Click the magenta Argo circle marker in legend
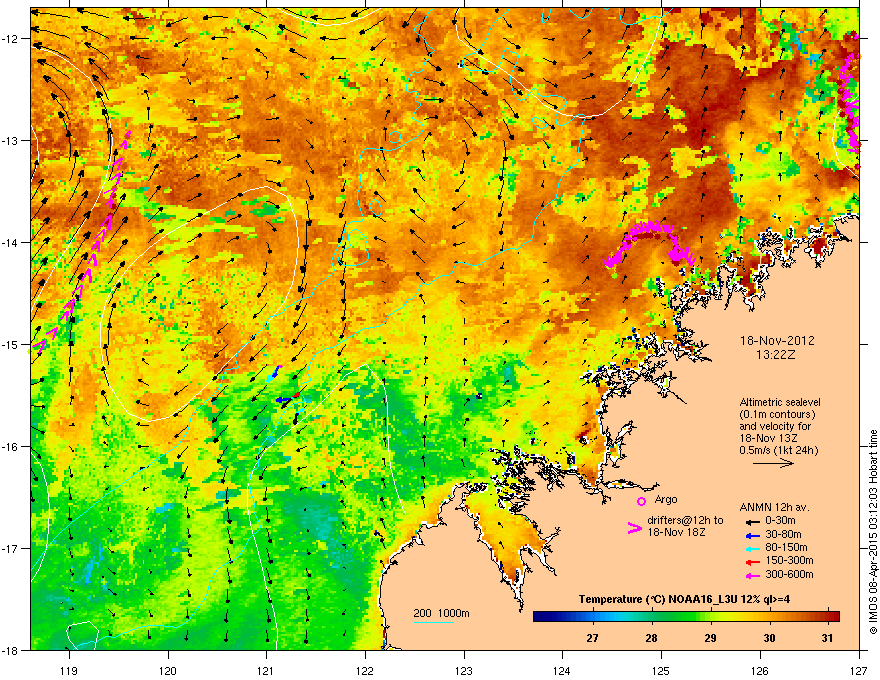The width and height of the screenshot is (880, 680). point(641,501)
